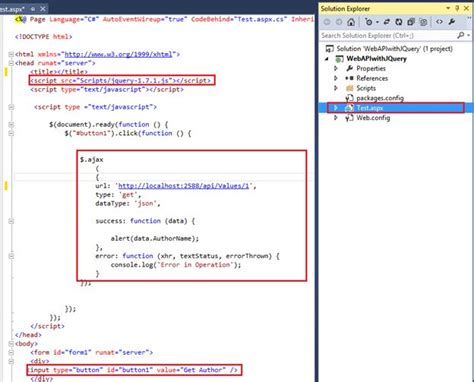474x382 pixels.
Task: Toggle auto-hide pin on Solution Explorer
Action: click(x=457, y=8)
